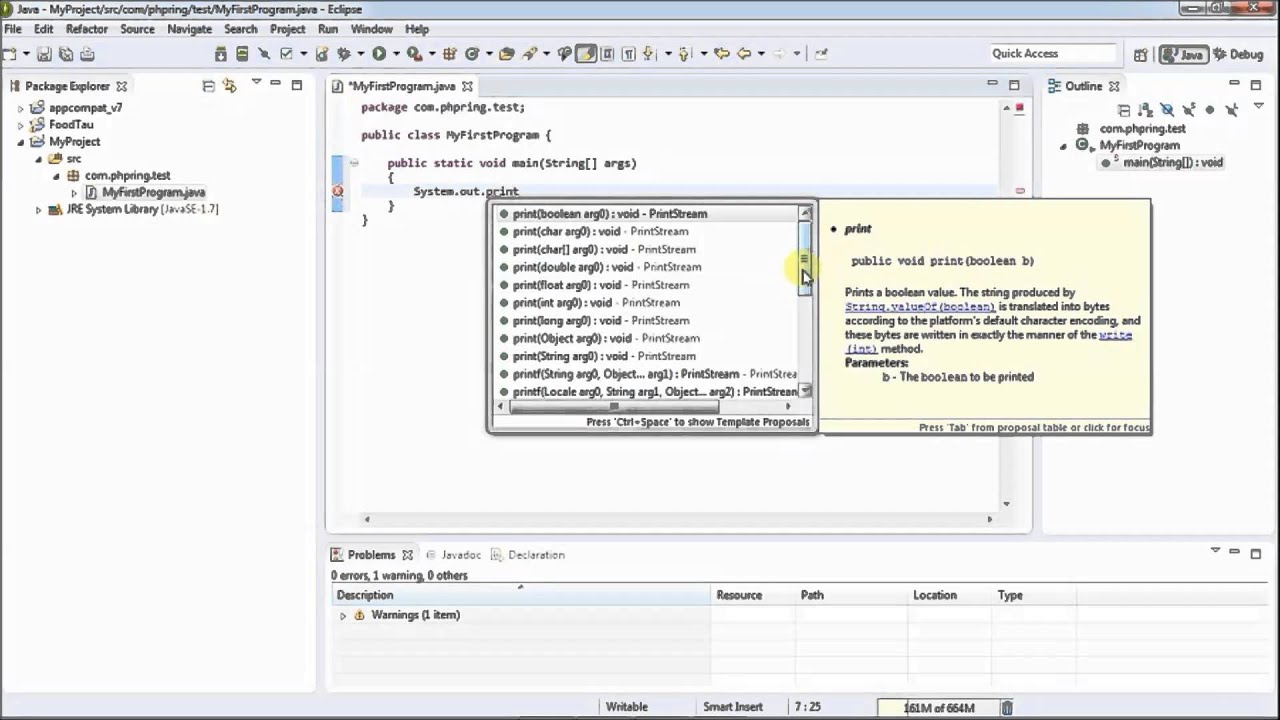Open the Outline view menu triangle
Image resolution: width=1280 pixels, height=720 pixels.
(x=1258, y=105)
